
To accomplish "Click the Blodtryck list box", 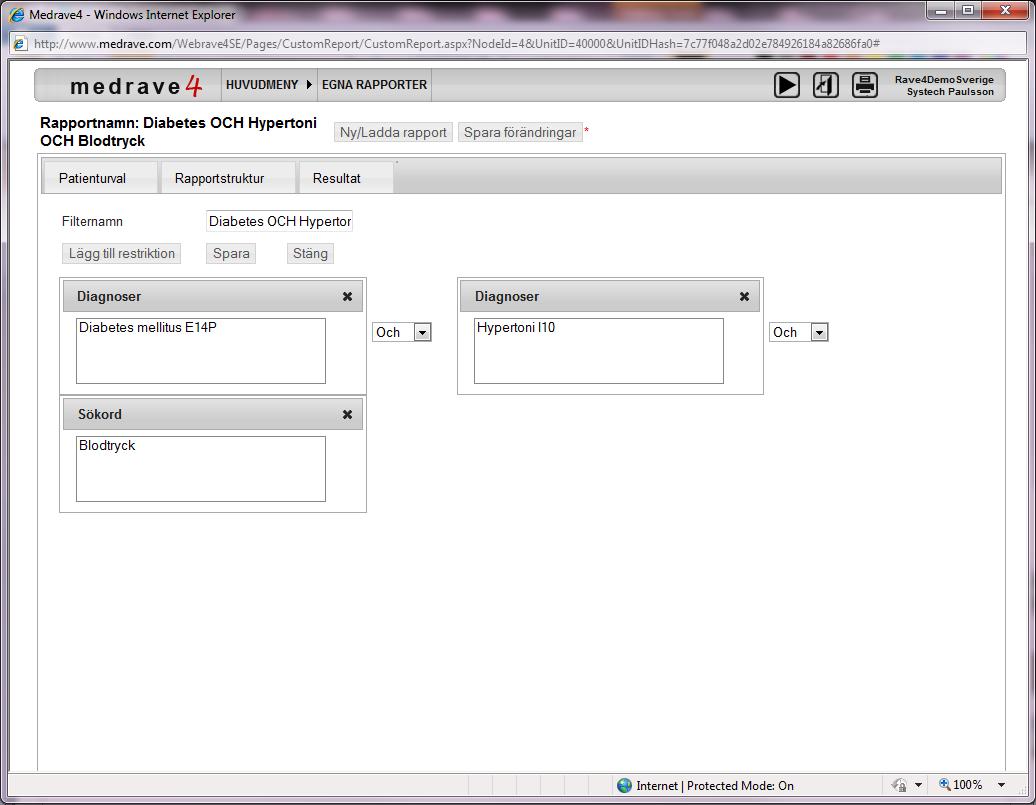I will tap(201, 469).
